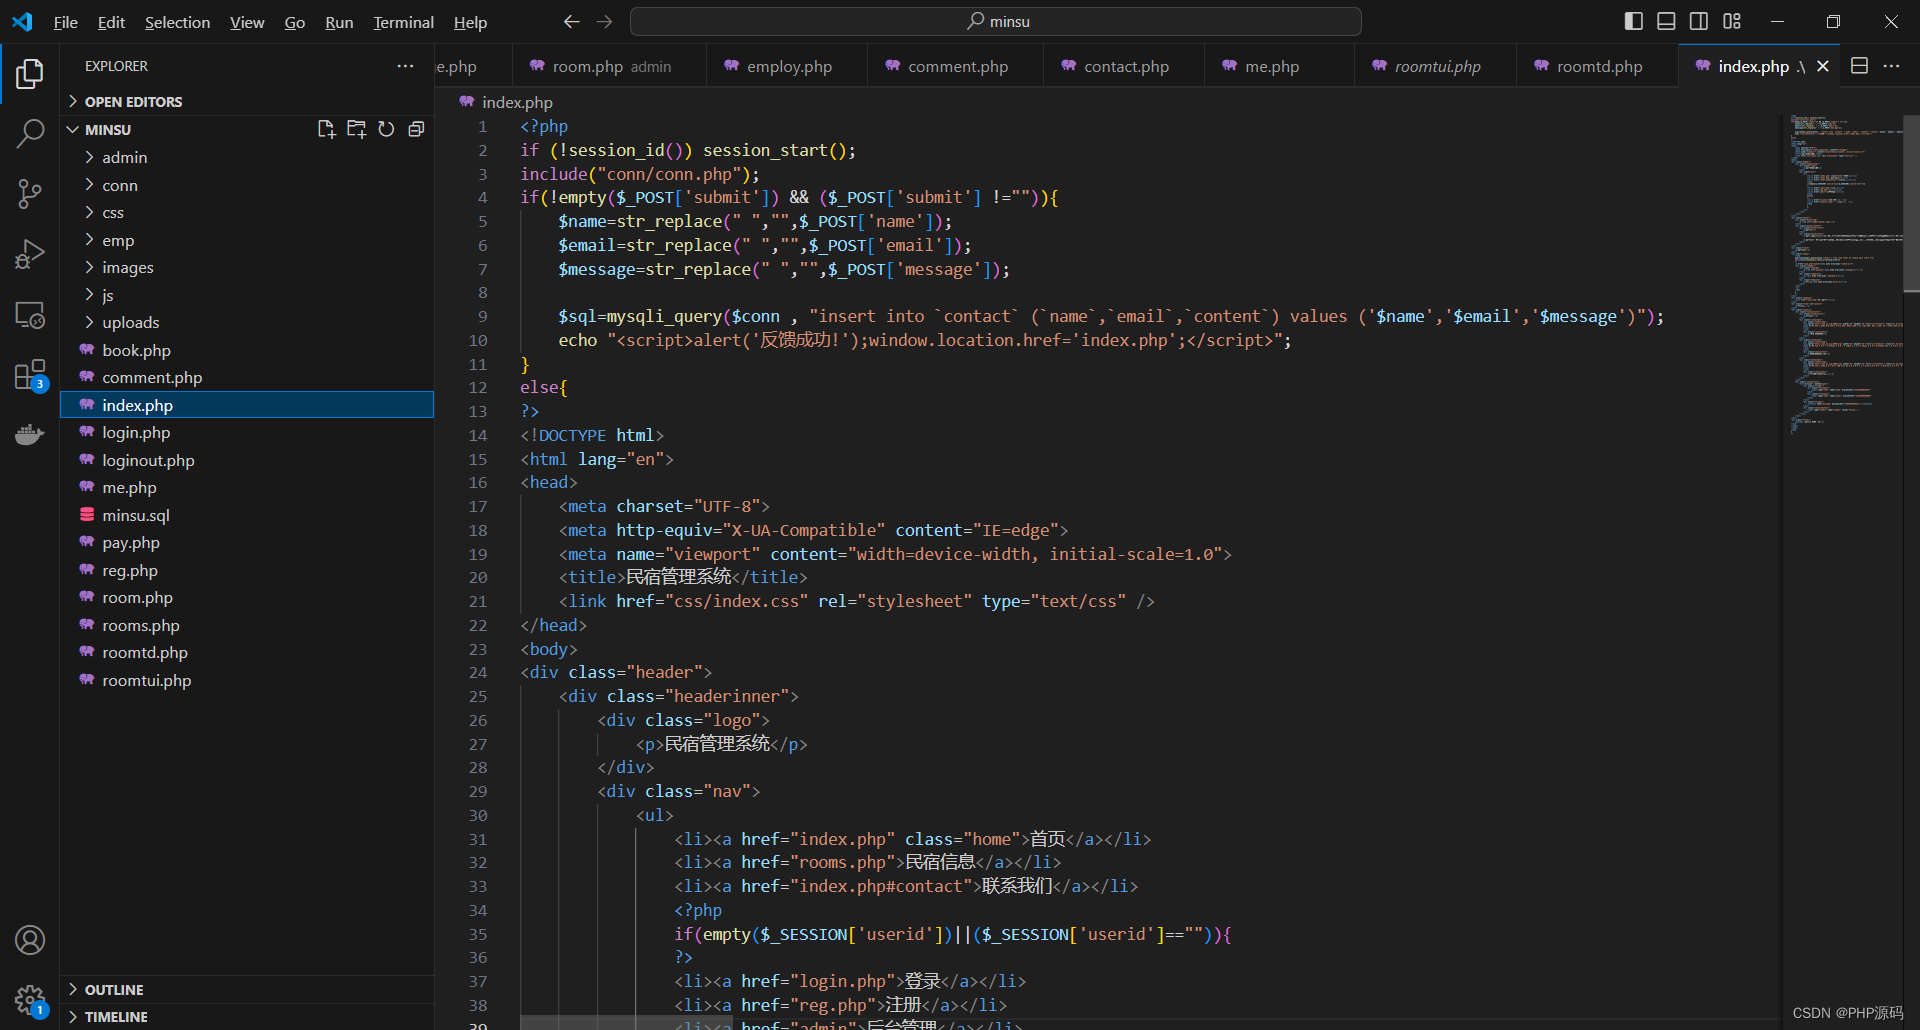1920x1030 pixels.
Task: Expand the admin folder
Action: coord(246,157)
